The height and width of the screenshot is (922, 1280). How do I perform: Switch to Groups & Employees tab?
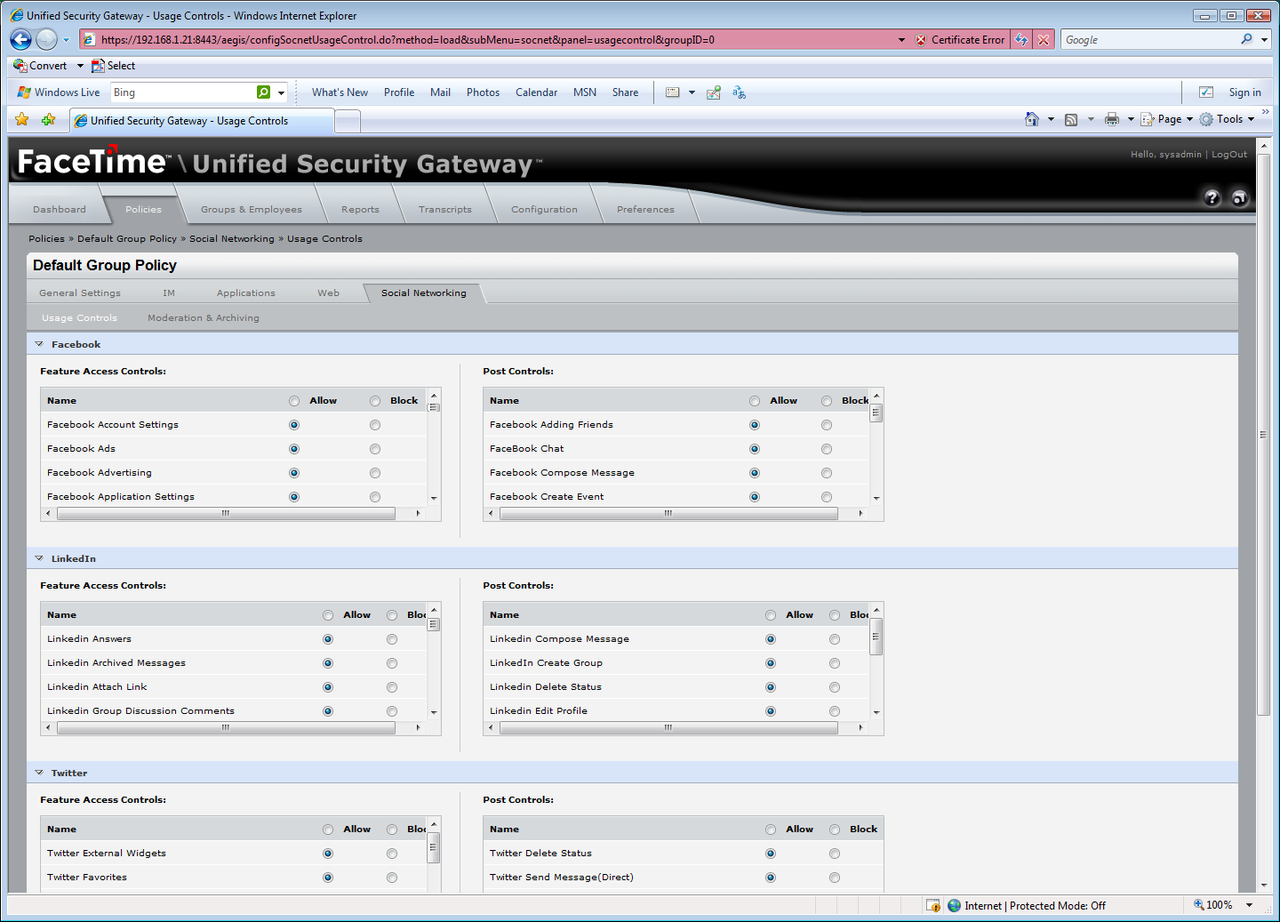[x=251, y=210]
